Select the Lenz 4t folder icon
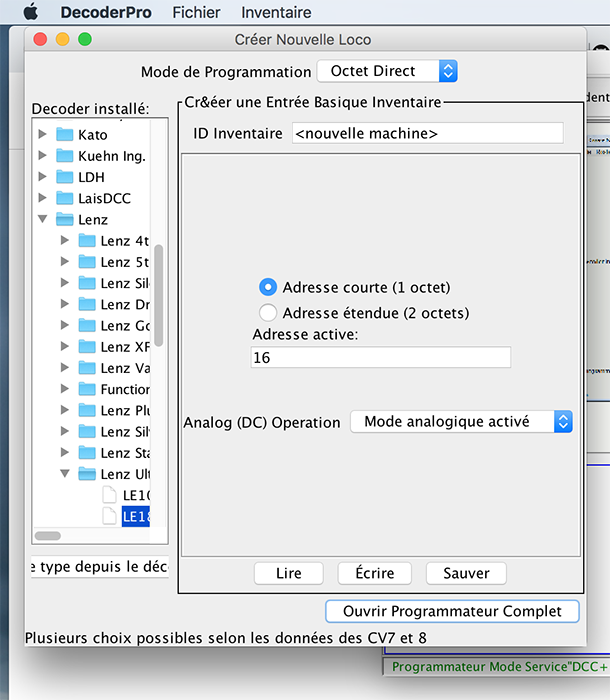The width and height of the screenshot is (610, 700). tap(87, 240)
